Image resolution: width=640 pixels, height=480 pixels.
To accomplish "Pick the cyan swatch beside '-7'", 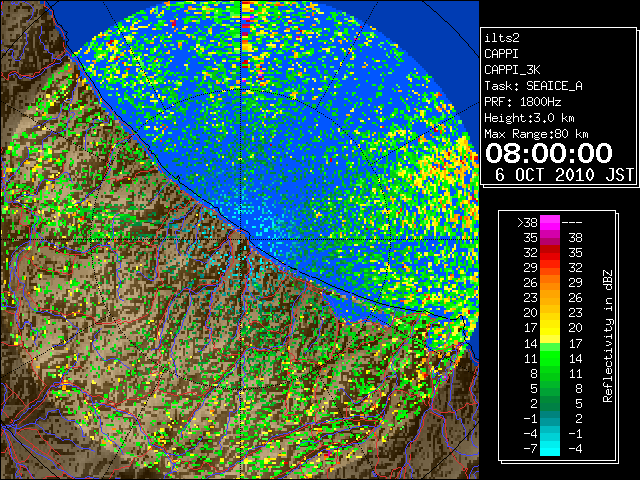I will (x=550, y=449).
